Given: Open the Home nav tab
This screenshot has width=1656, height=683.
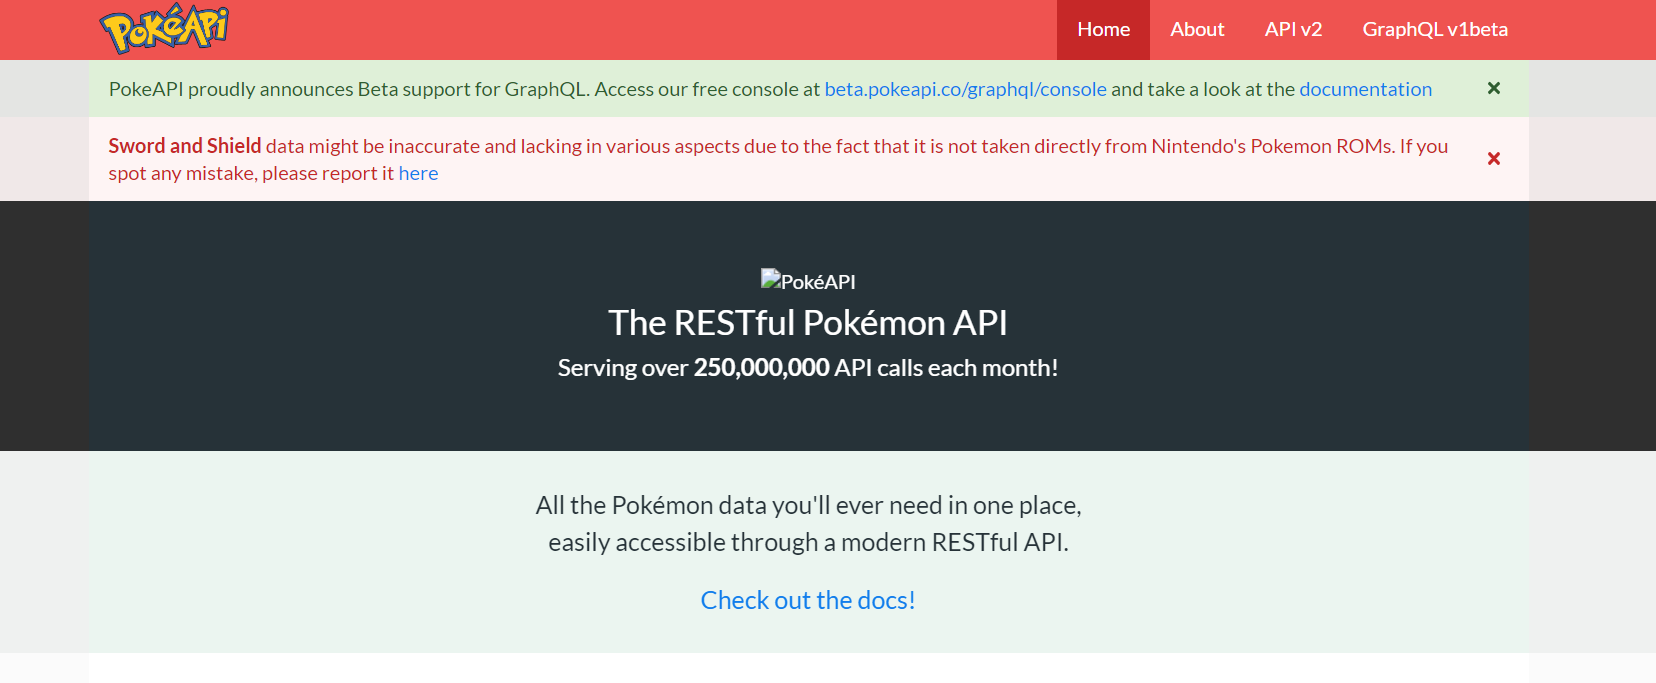Looking at the screenshot, I should (1103, 30).
